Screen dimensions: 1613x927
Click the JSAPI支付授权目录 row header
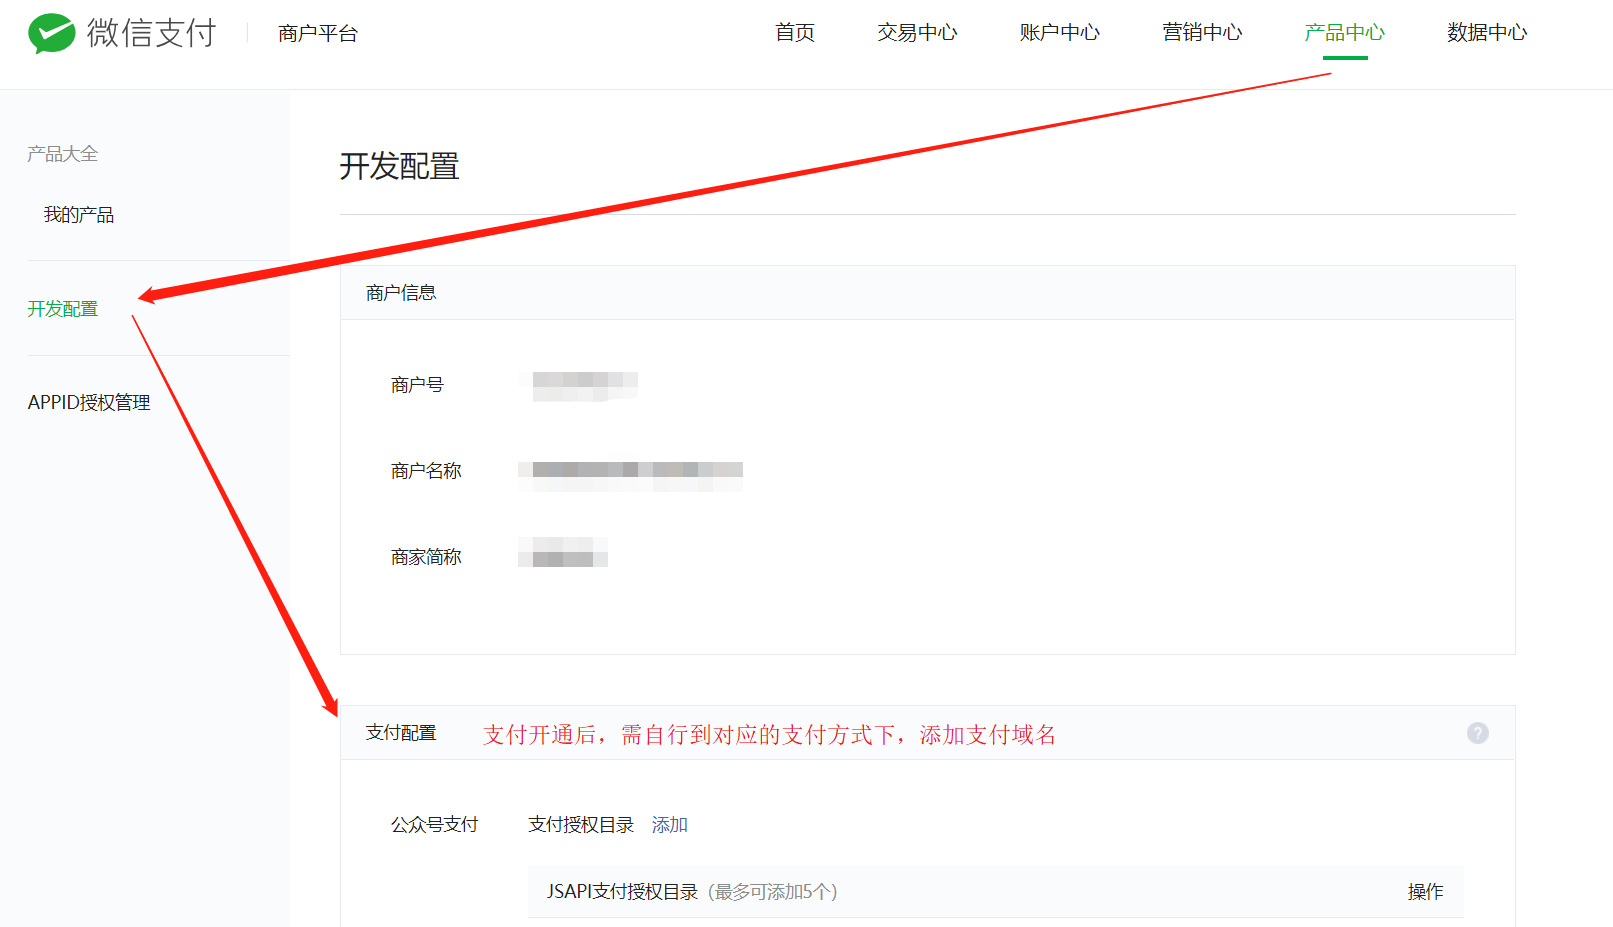coord(622,891)
